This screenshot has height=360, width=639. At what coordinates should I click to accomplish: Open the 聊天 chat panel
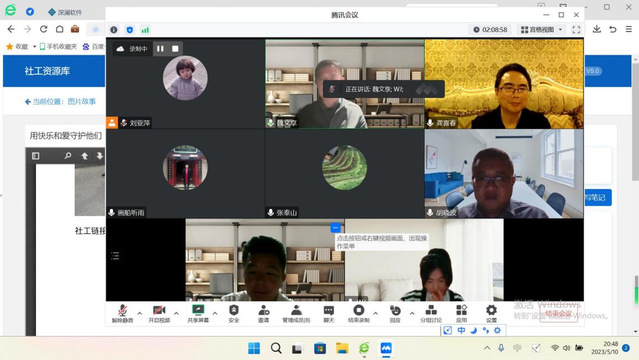pyautogui.click(x=328, y=314)
